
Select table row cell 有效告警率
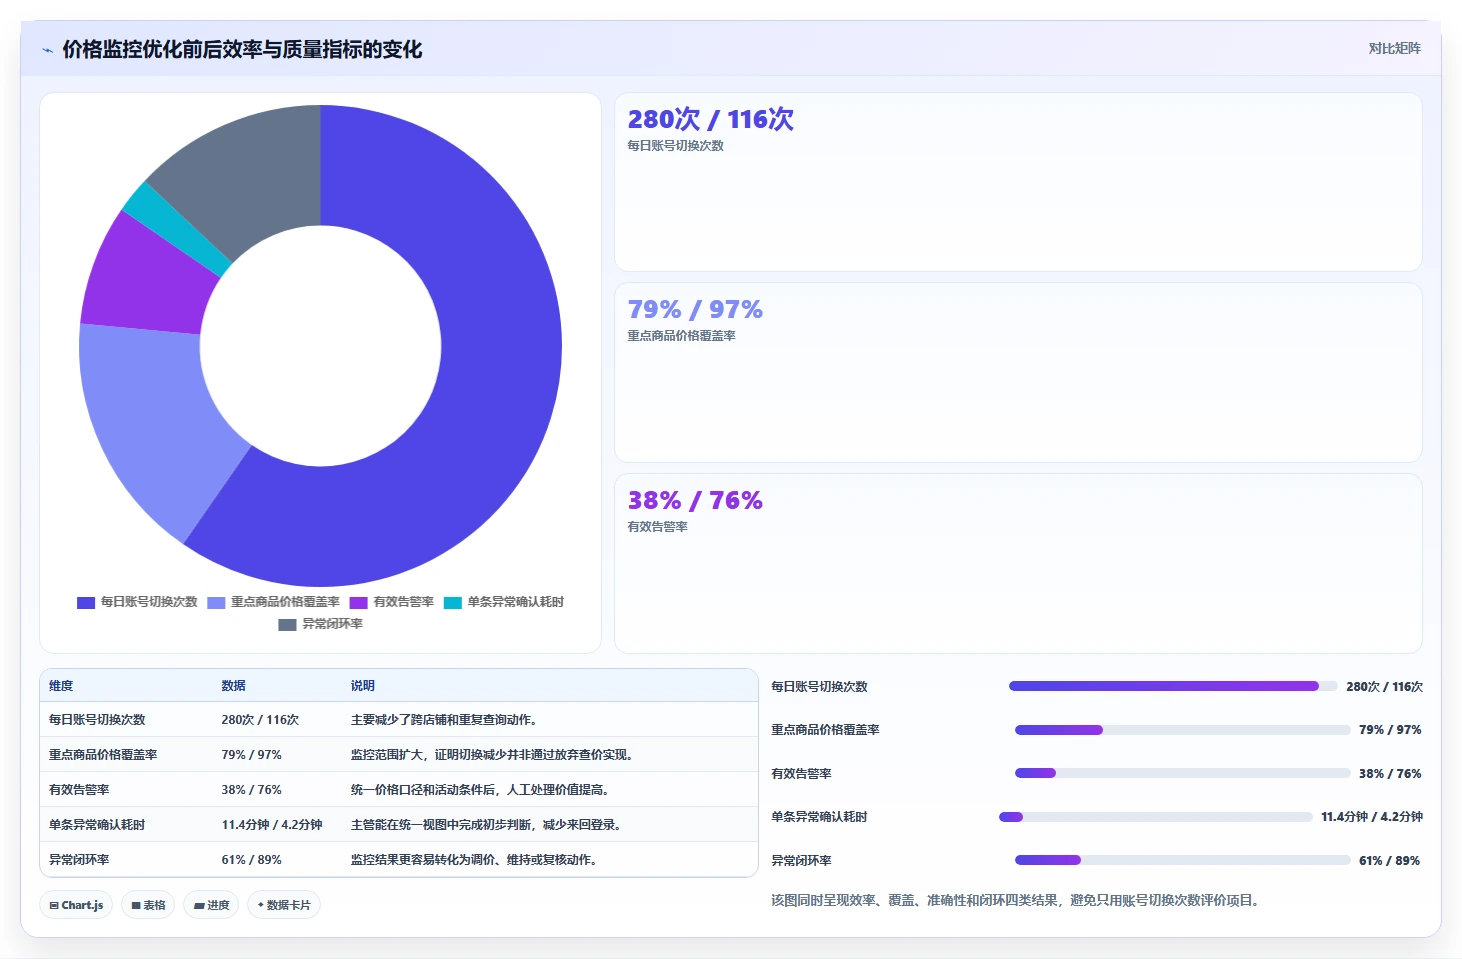(x=79, y=790)
